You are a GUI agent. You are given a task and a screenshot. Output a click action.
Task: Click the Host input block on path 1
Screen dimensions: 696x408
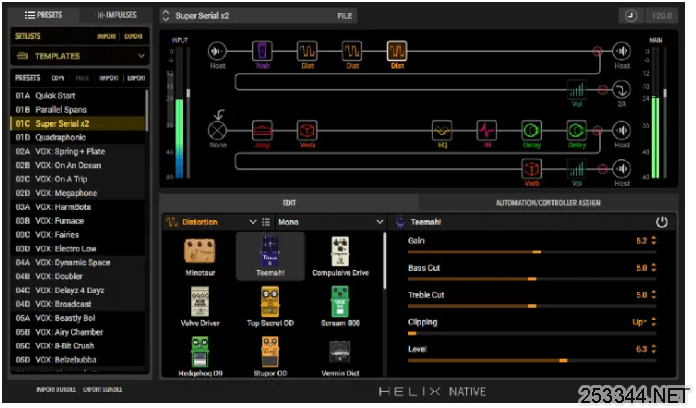click(x=217, y=51)
